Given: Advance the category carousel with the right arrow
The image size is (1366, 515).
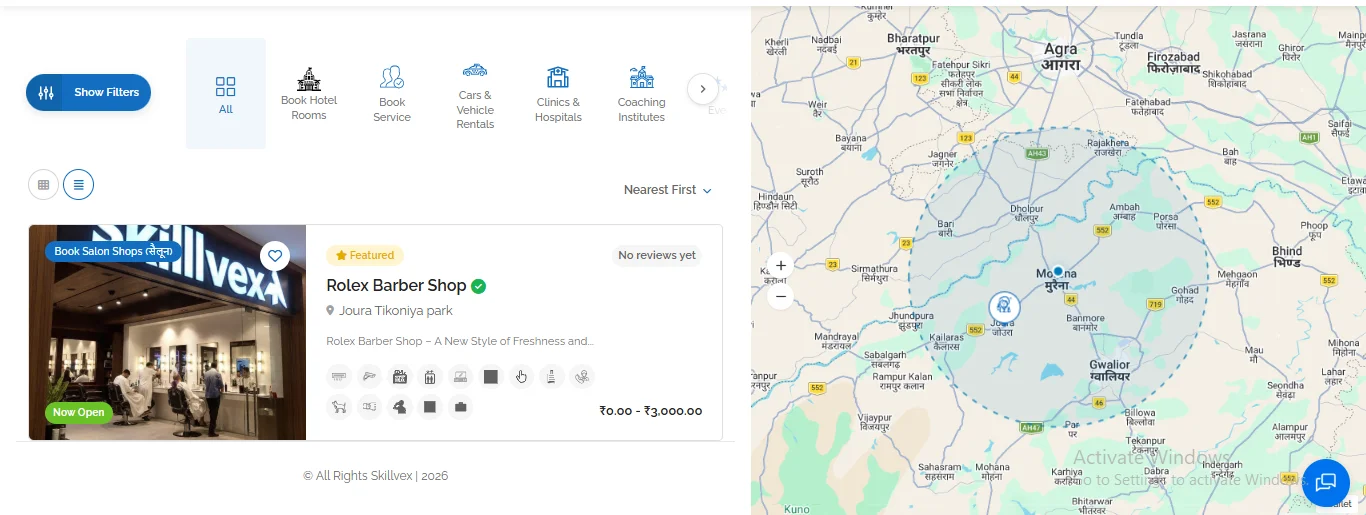Looking at the screenshot, I should (x=703, y=89).
